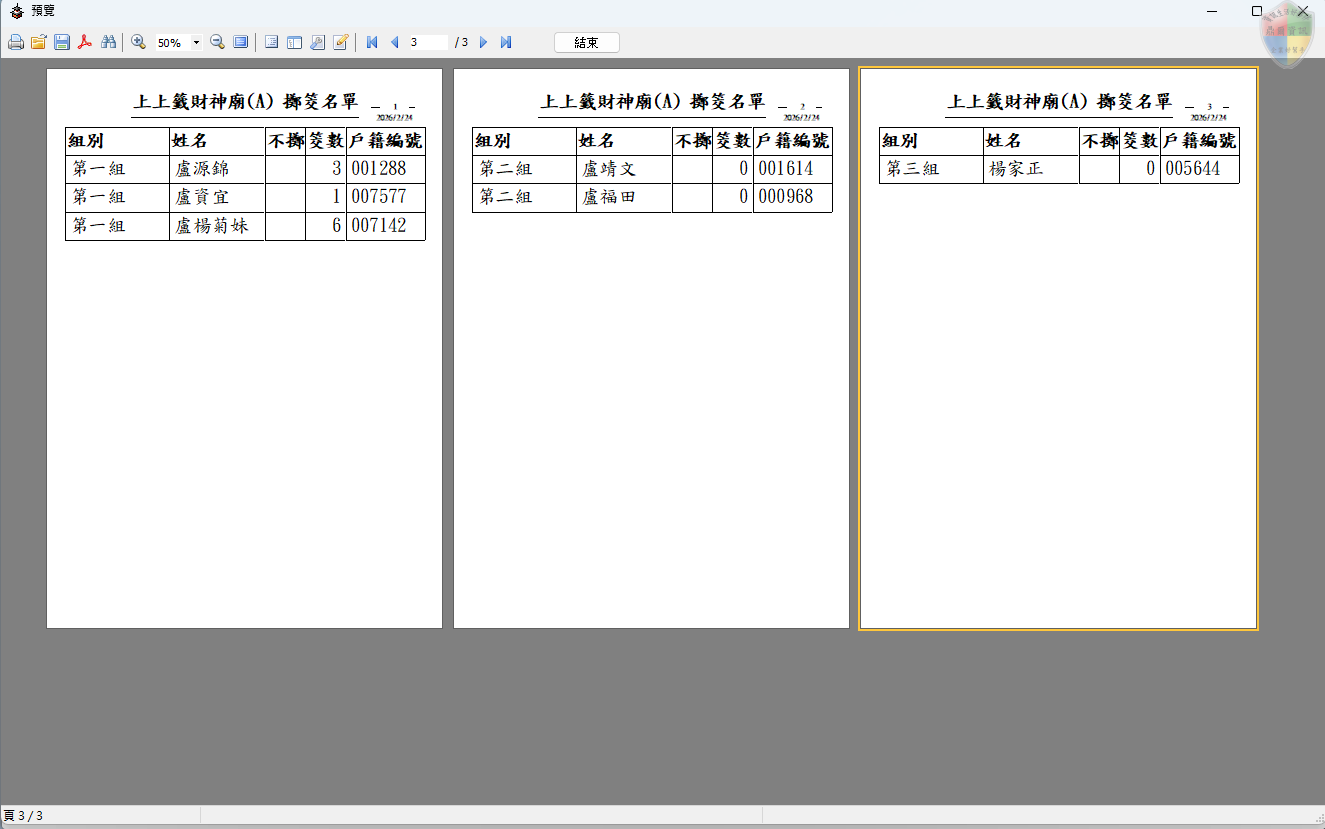Toggle the outline panel icon

coord(271,42)
